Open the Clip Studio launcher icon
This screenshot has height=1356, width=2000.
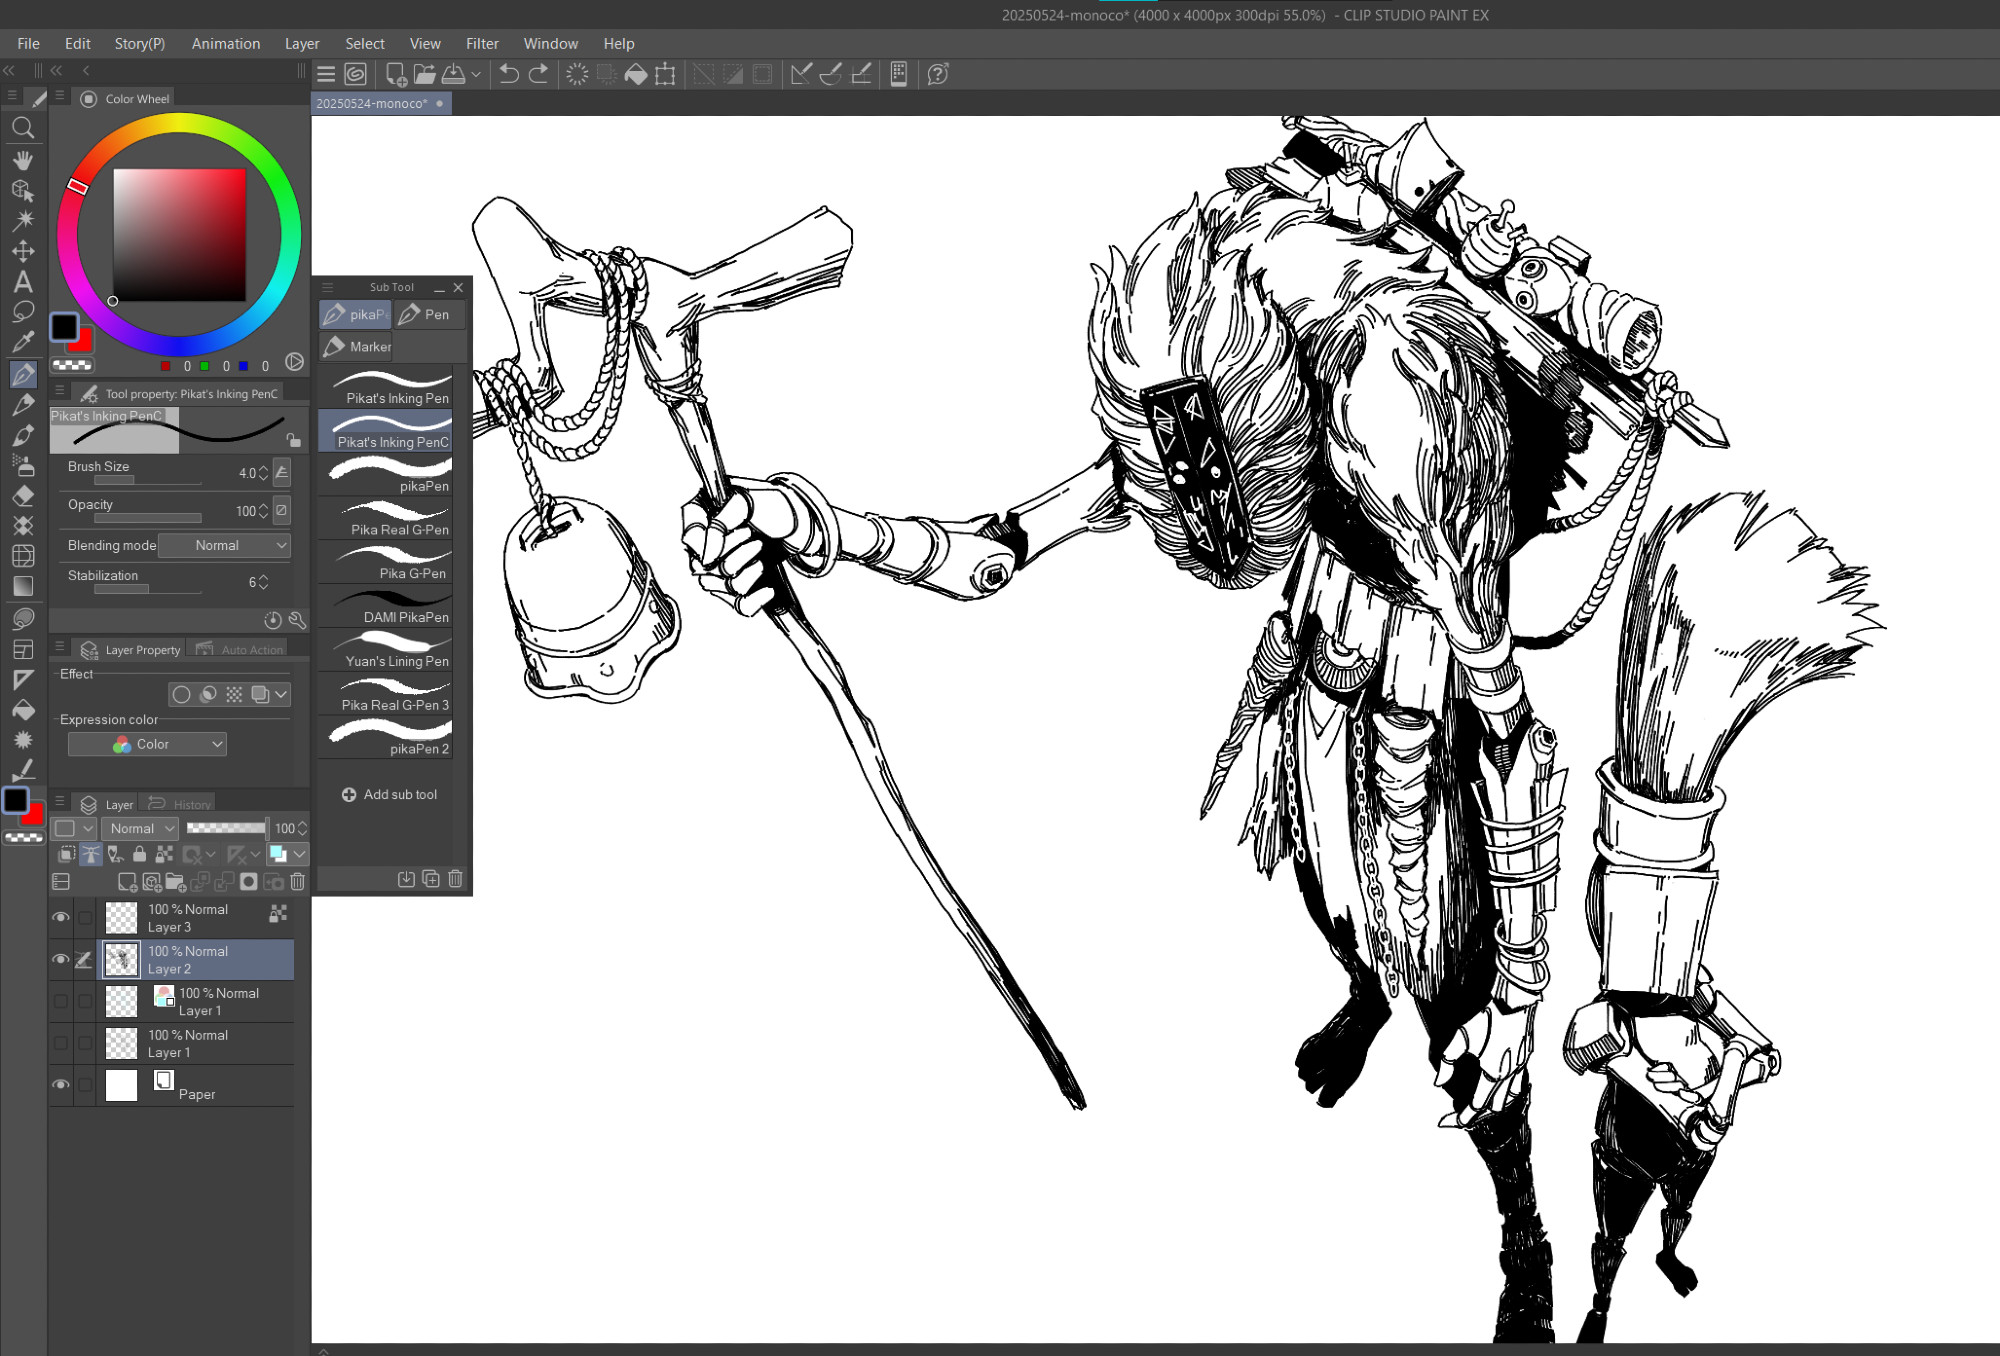pos(356,74)
